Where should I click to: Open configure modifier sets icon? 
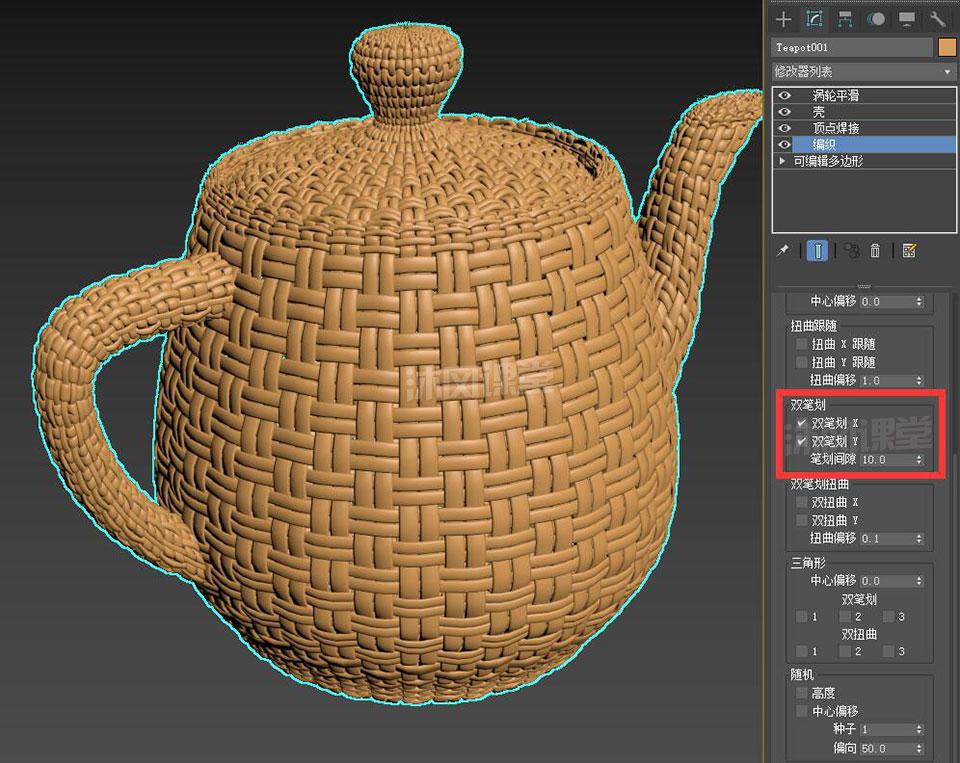point(909,250)
